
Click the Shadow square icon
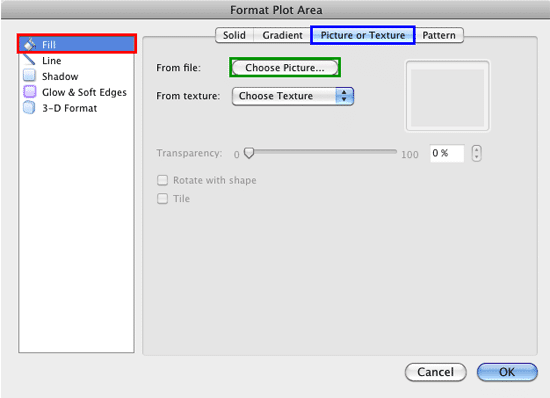pyautogui.click(x=29, y=76)
